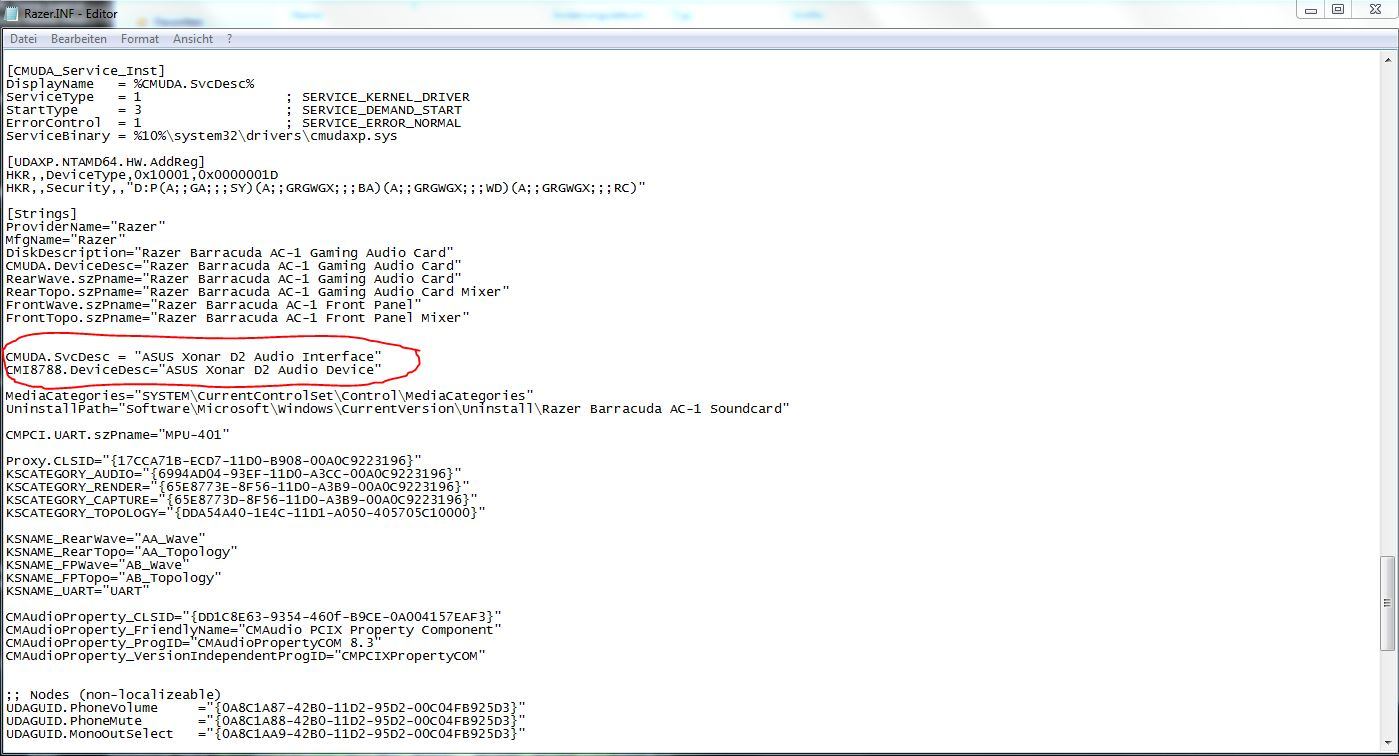
Task: Click the KSNAME_FPWave line
Action: (97, 565)
